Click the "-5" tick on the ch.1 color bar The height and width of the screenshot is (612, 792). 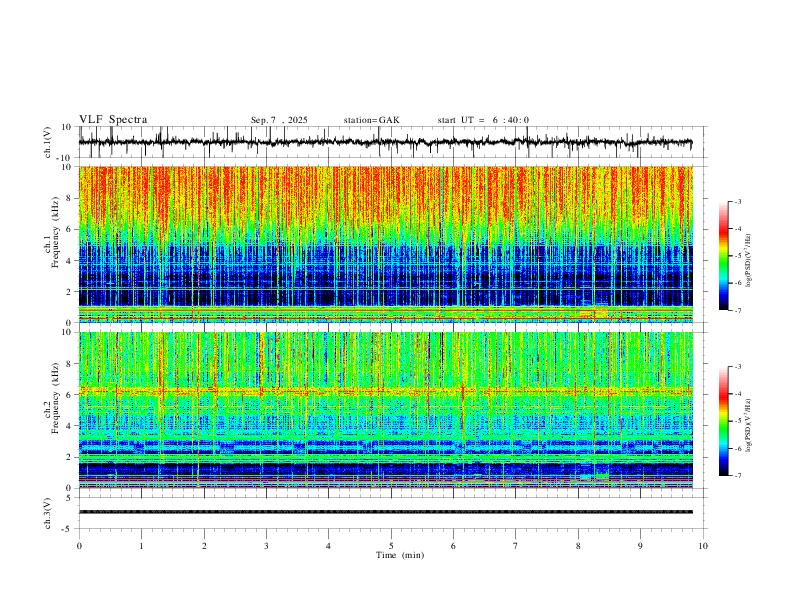click(x=737, y=256)
